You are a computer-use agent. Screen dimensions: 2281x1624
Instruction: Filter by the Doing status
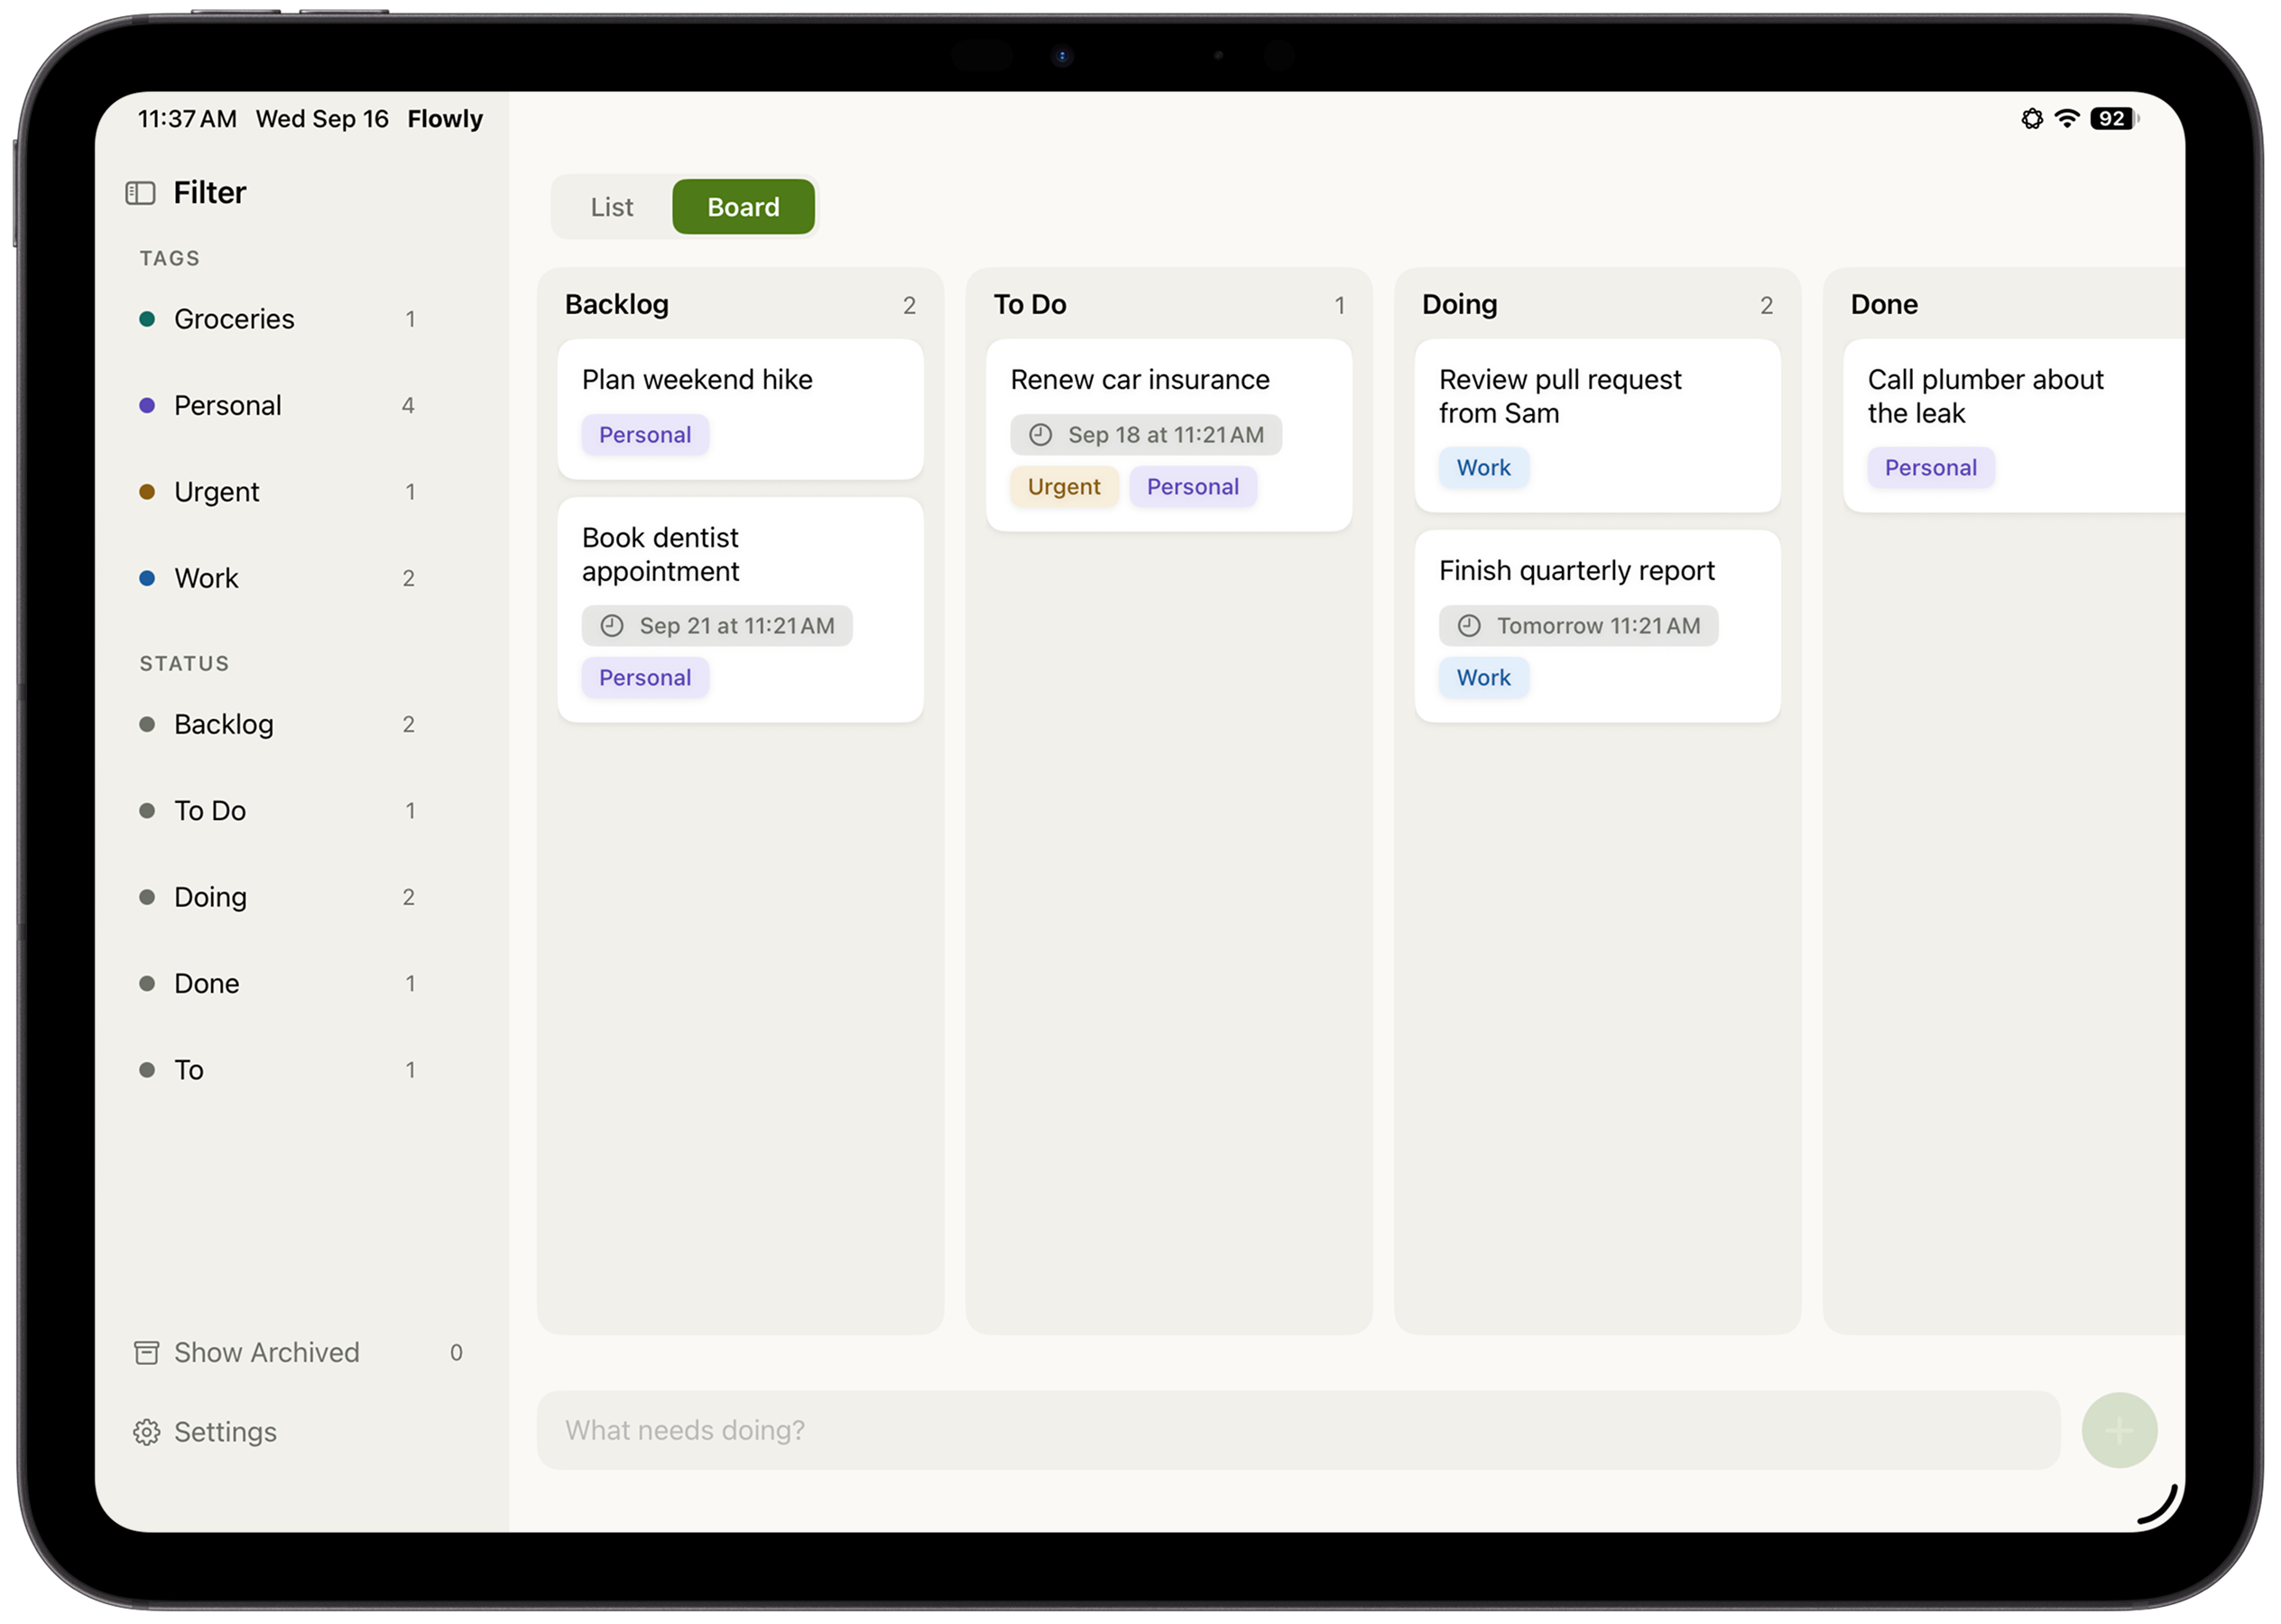pos(279,897)
